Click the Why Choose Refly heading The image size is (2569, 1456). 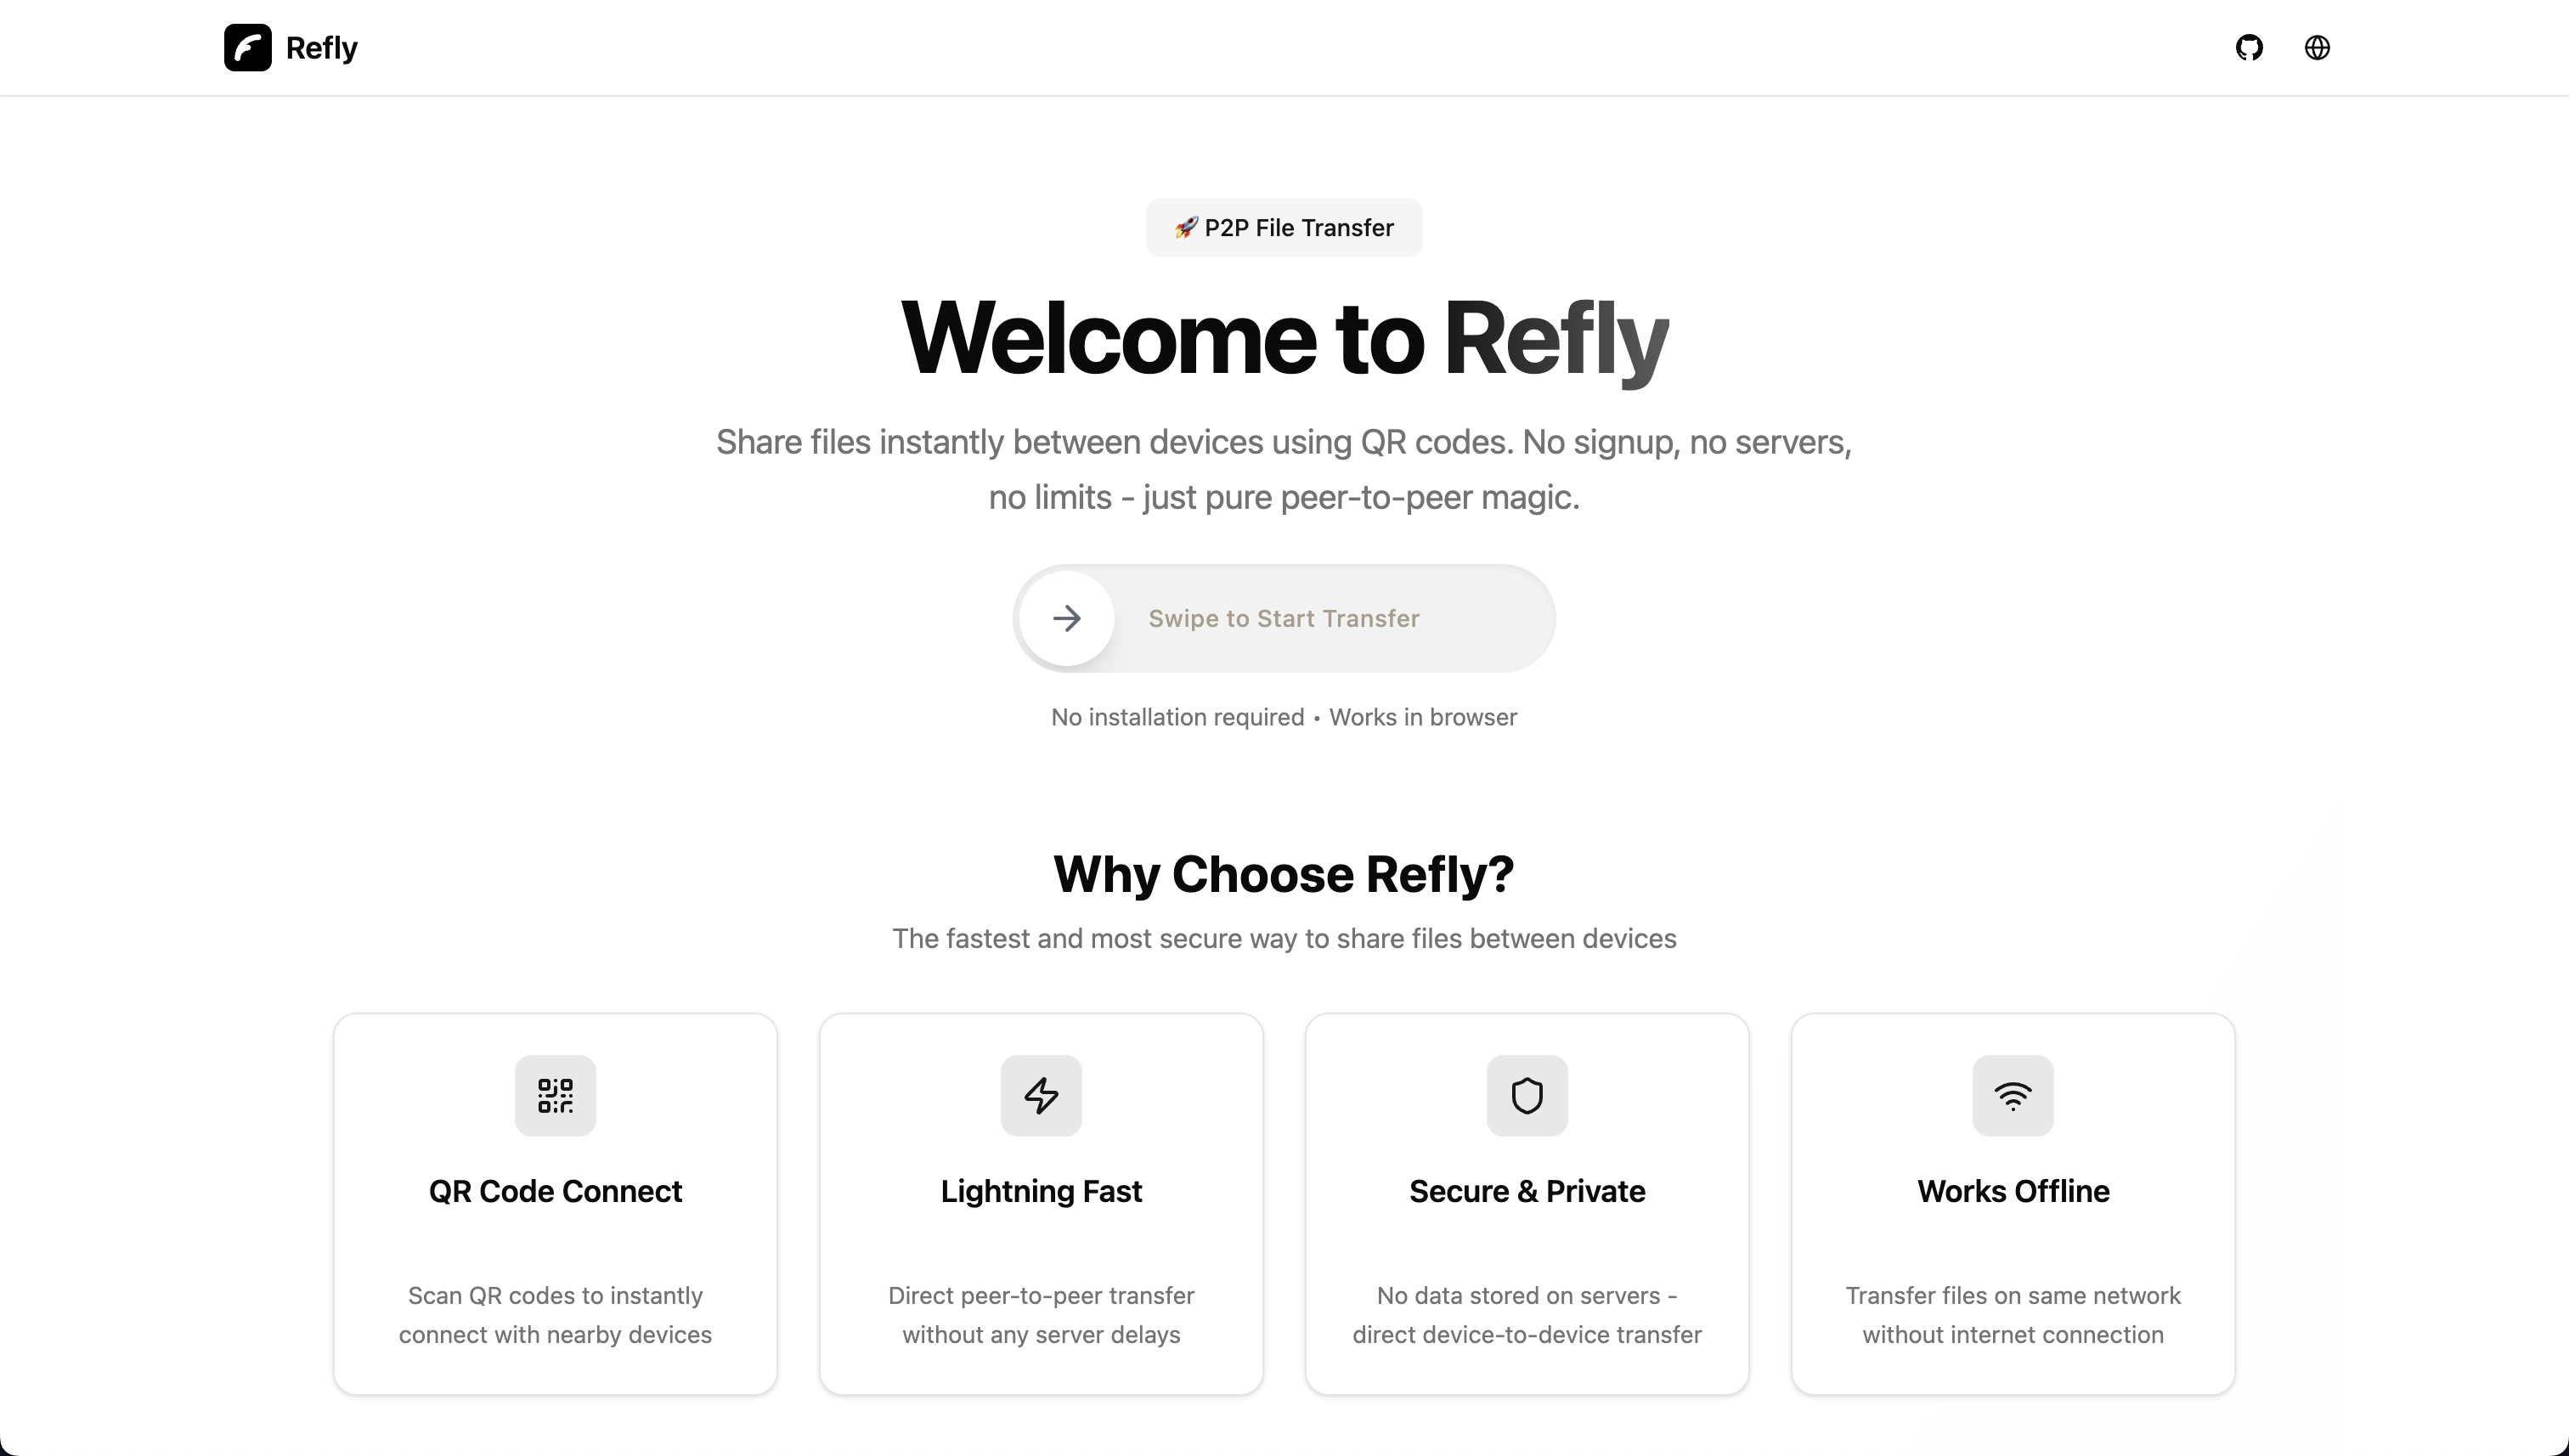tap(1284, 874)
